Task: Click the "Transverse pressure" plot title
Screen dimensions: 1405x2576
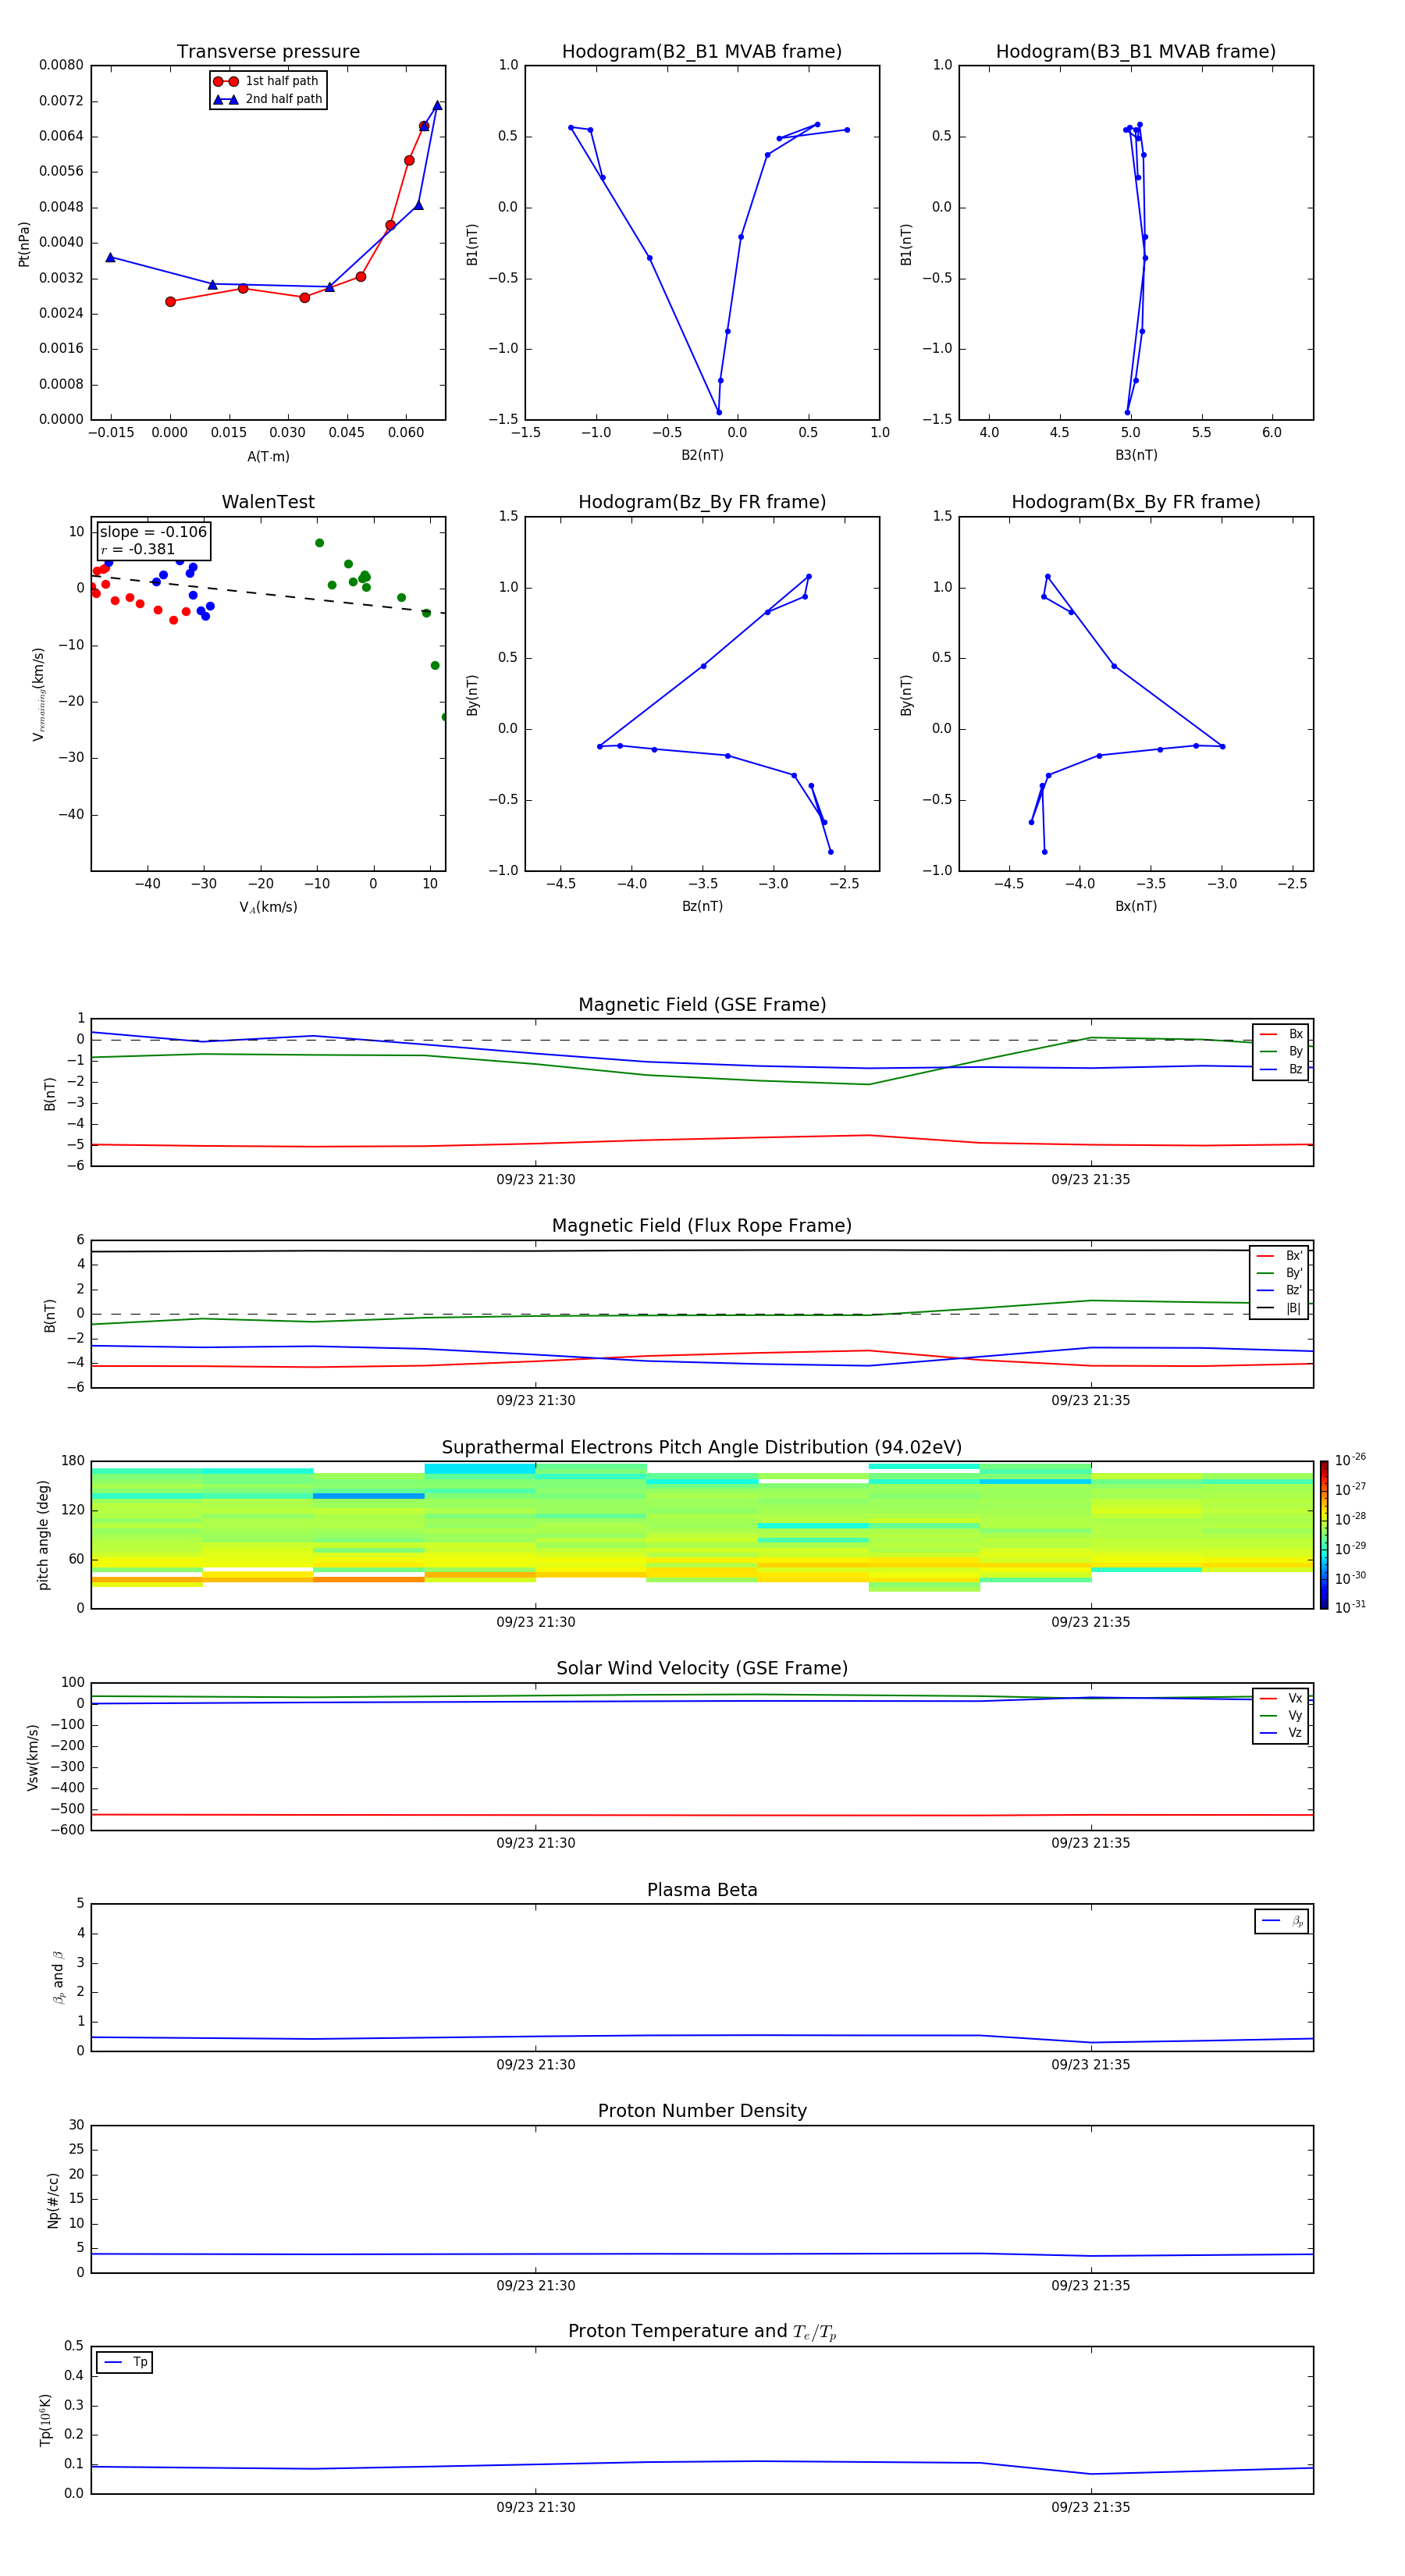Action: (268, 52)
